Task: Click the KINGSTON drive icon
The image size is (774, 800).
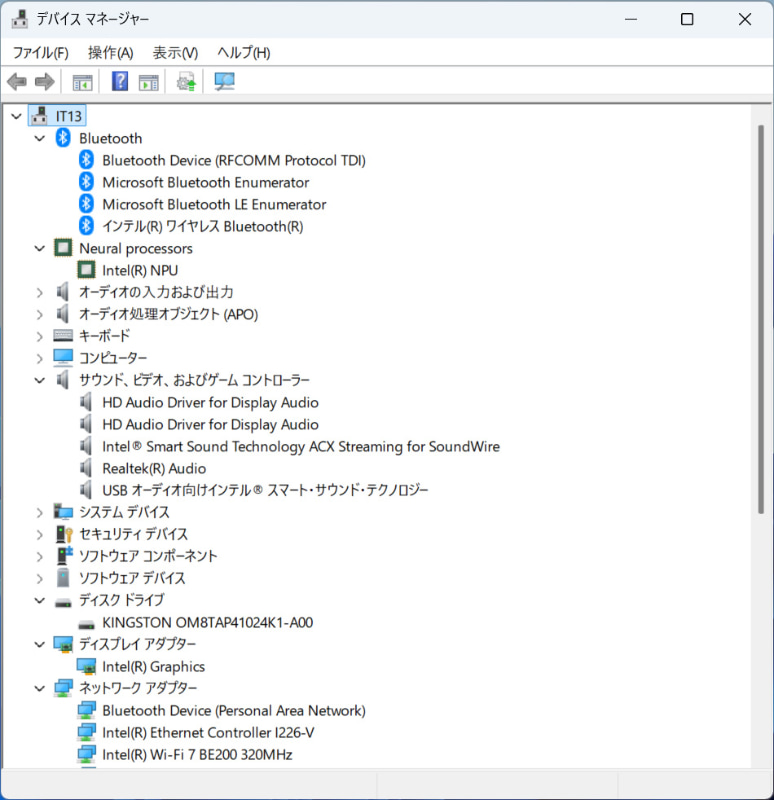Action: point(86,624)
